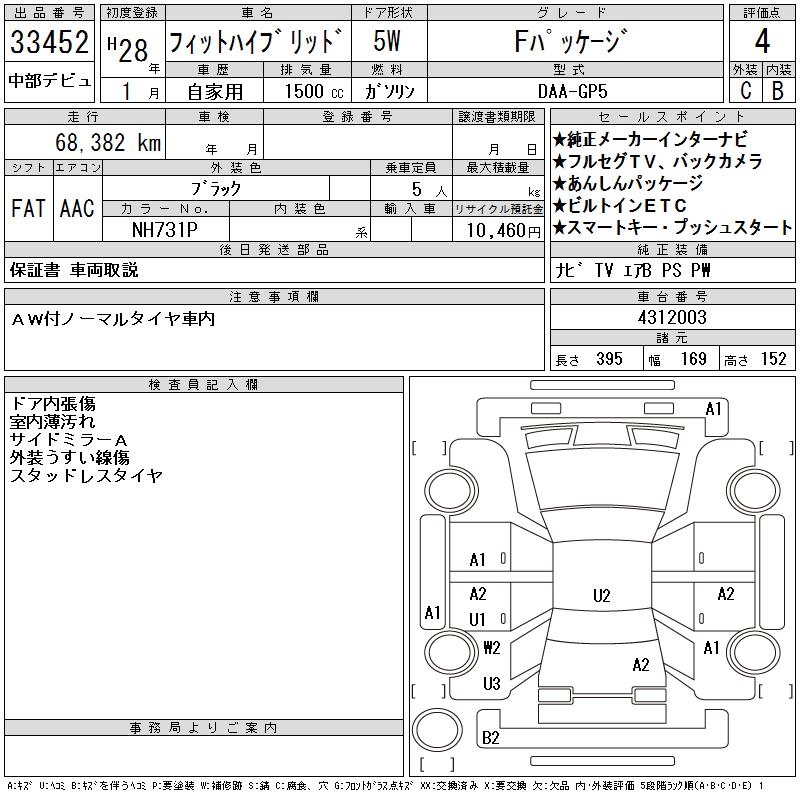Select inspector note スタッドレスタイヤ
Image resolution: width=800 pixels, height=800 pixels.
click(x=86, y=476)
